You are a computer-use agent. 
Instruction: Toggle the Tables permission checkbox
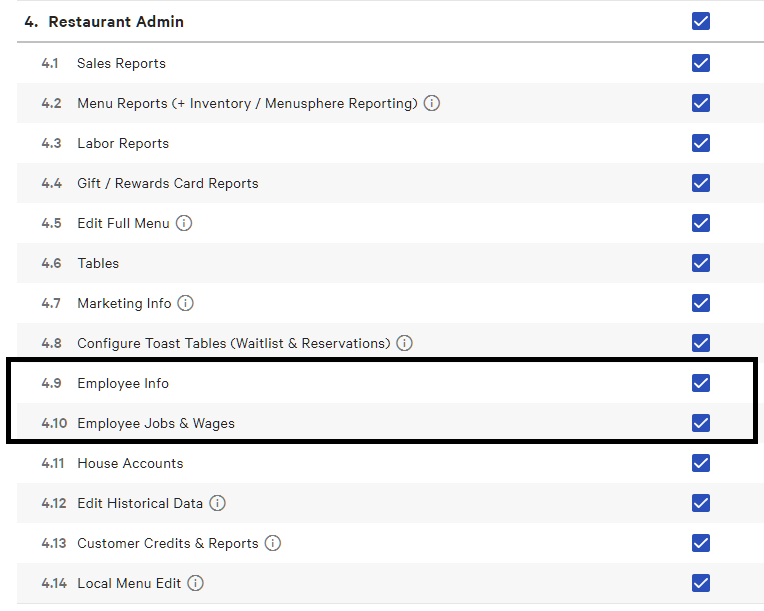[701, 263]
